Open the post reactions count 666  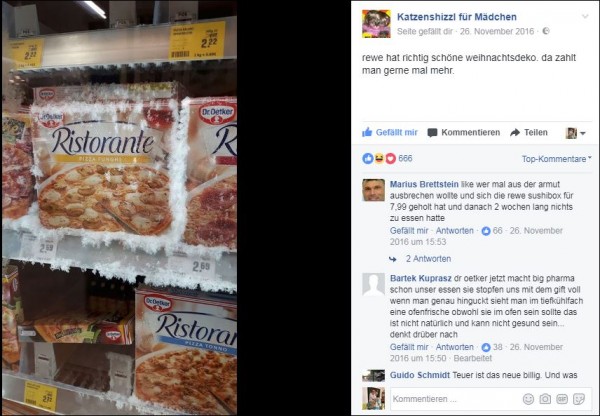[x=387, y=158]
